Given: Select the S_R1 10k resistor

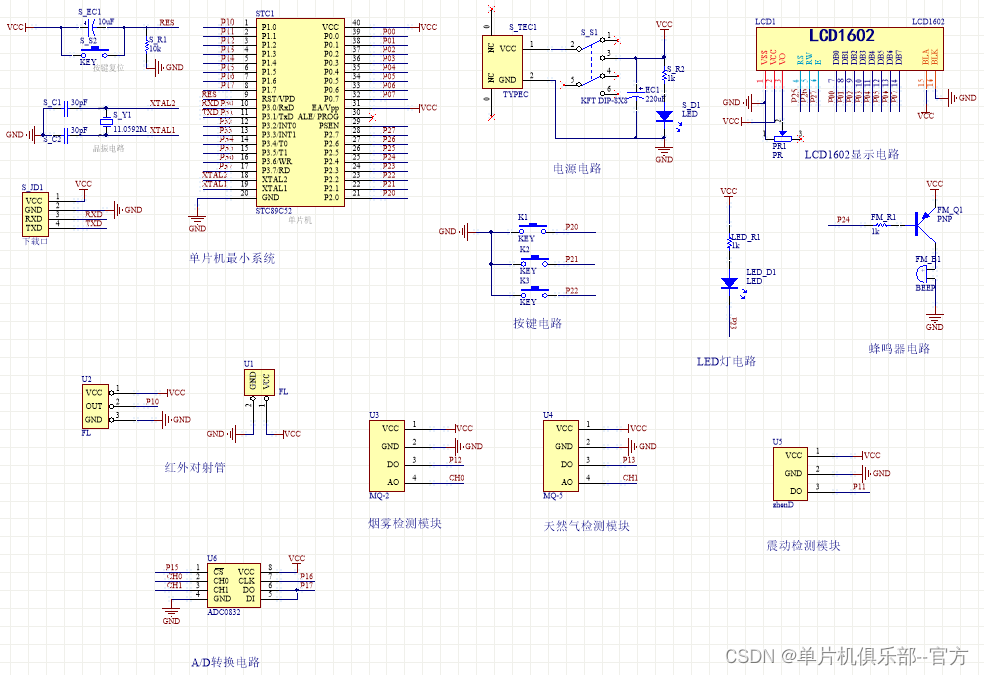Looking at the screenshot, I should pyautogui.click(x=147, y=44).
